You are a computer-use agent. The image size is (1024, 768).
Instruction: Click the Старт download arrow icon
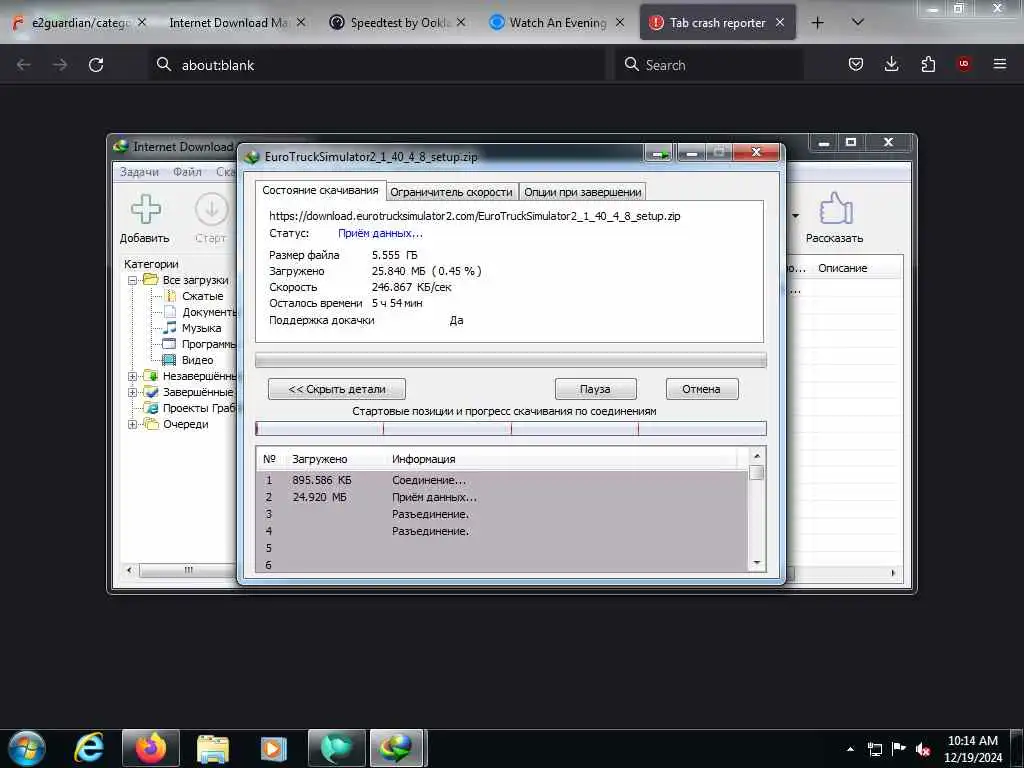pos(212,210)
